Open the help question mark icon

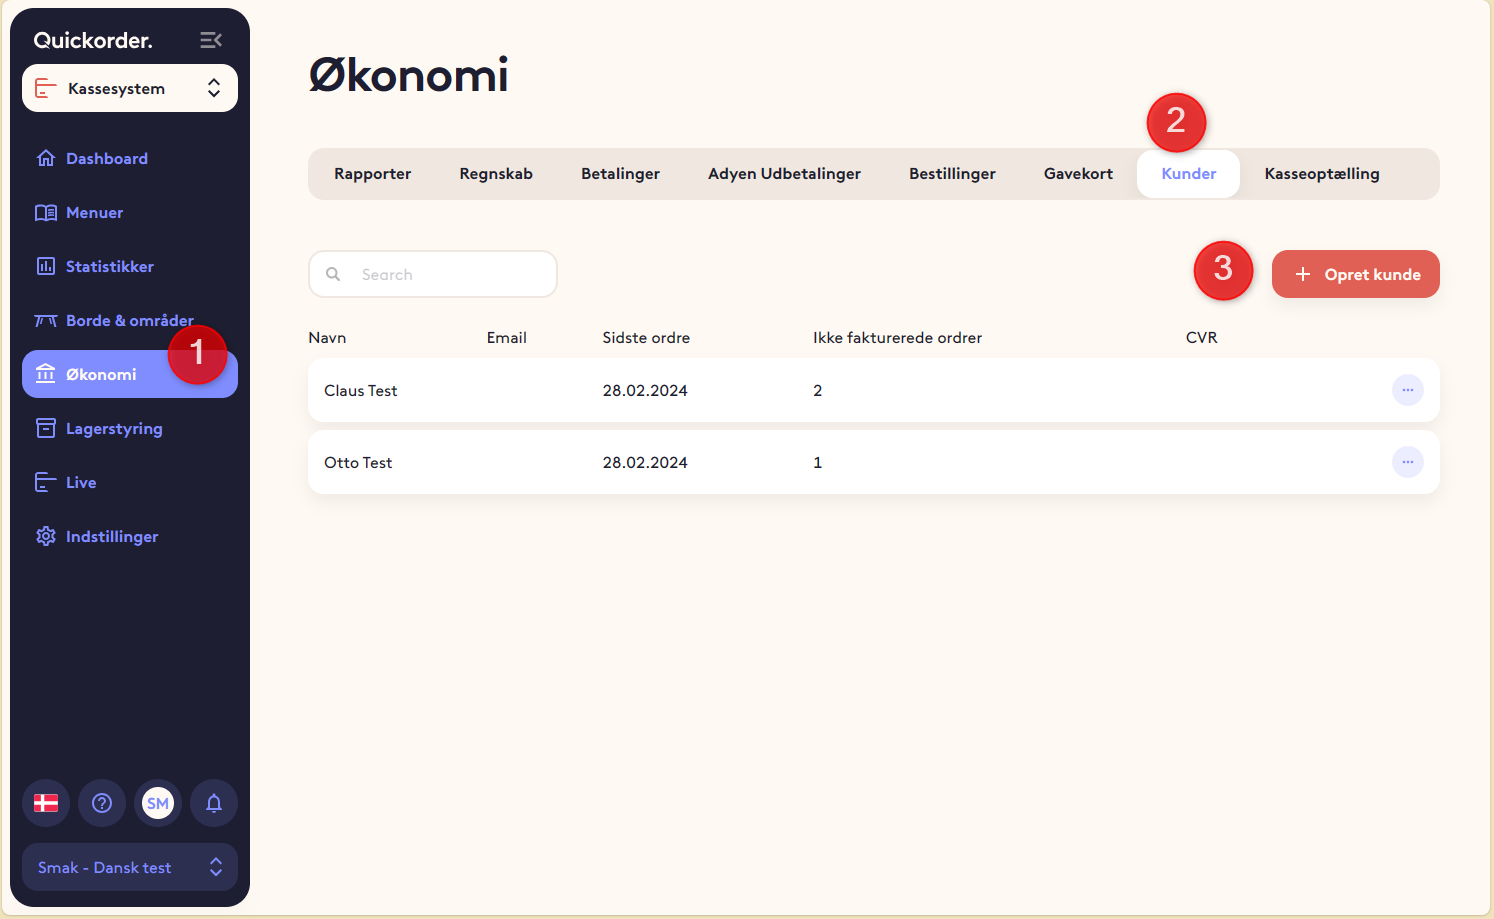point(102,803)
